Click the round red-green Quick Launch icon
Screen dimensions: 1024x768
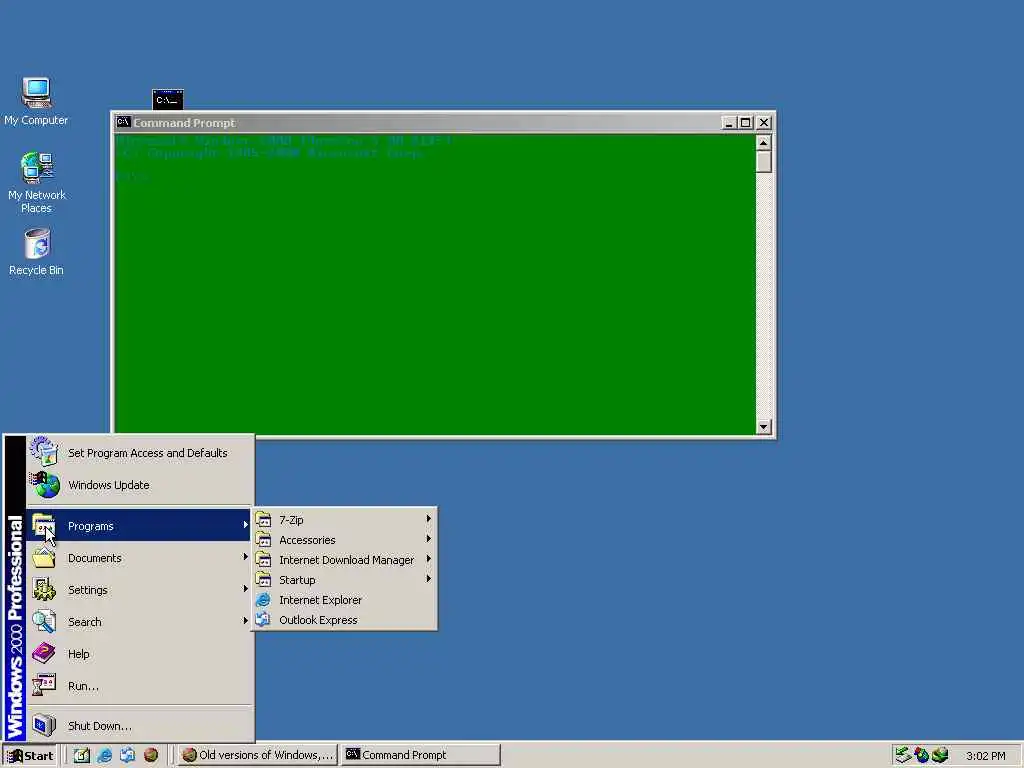tap(151, 756)
